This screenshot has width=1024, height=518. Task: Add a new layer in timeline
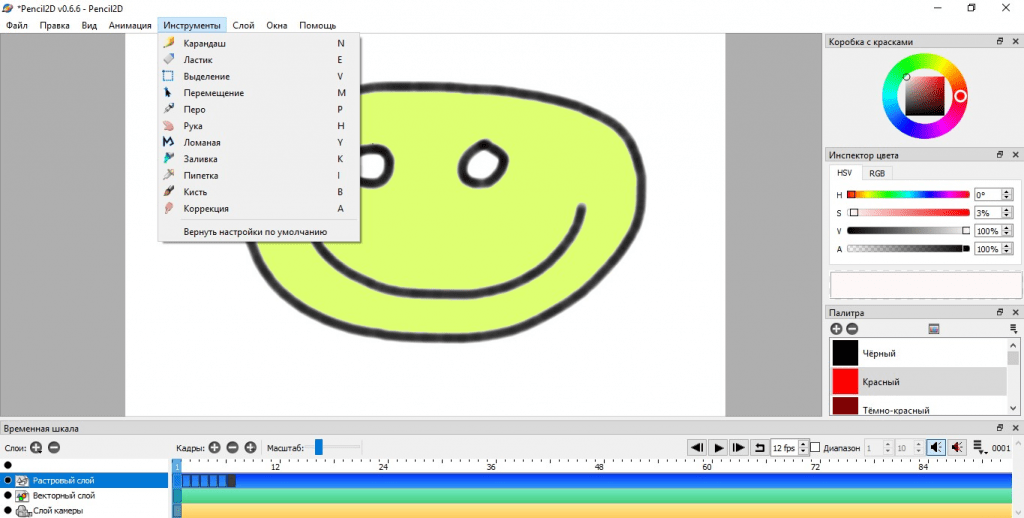click(36, 448)
